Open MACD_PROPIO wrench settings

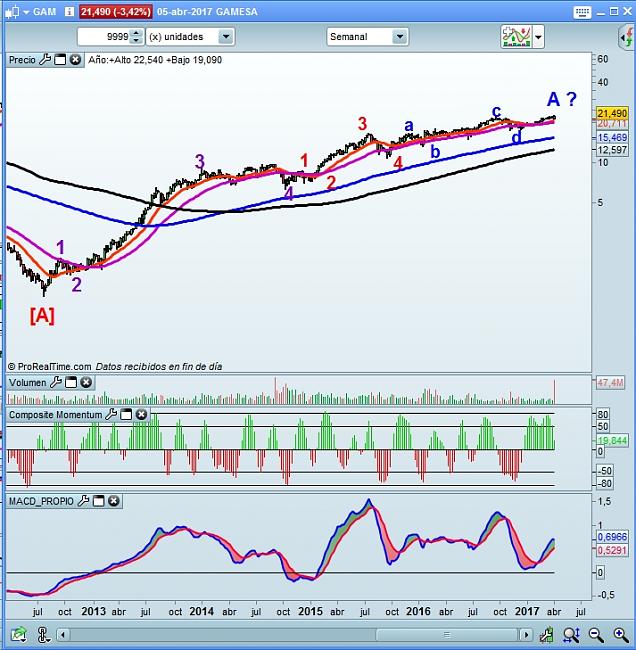point(83,501)
